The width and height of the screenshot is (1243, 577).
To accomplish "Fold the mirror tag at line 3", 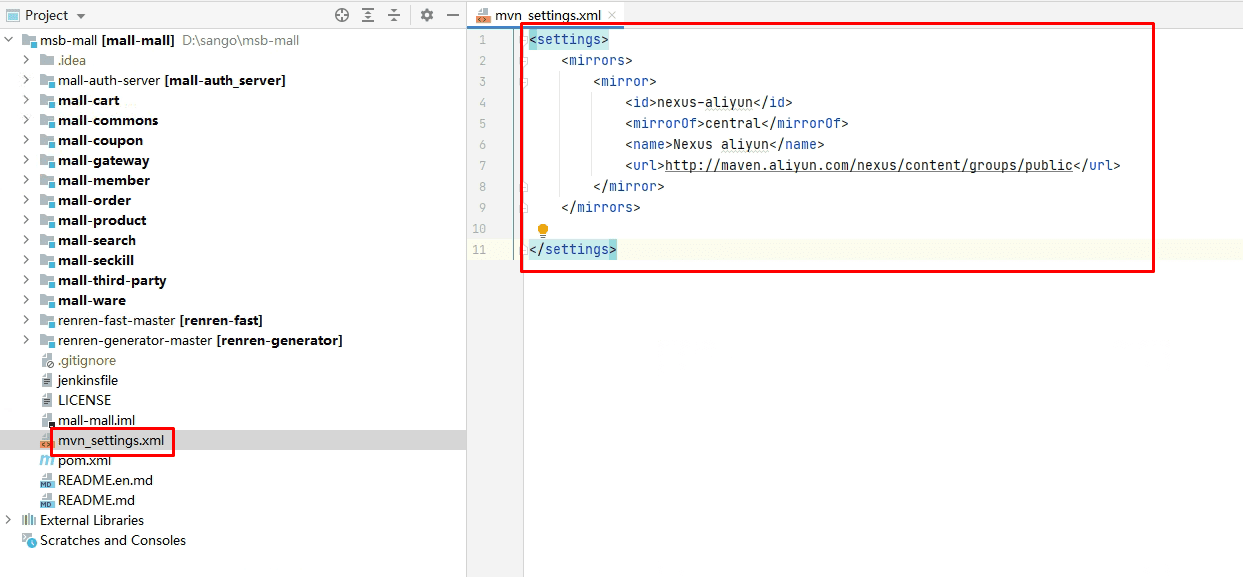I will (524, 81).
